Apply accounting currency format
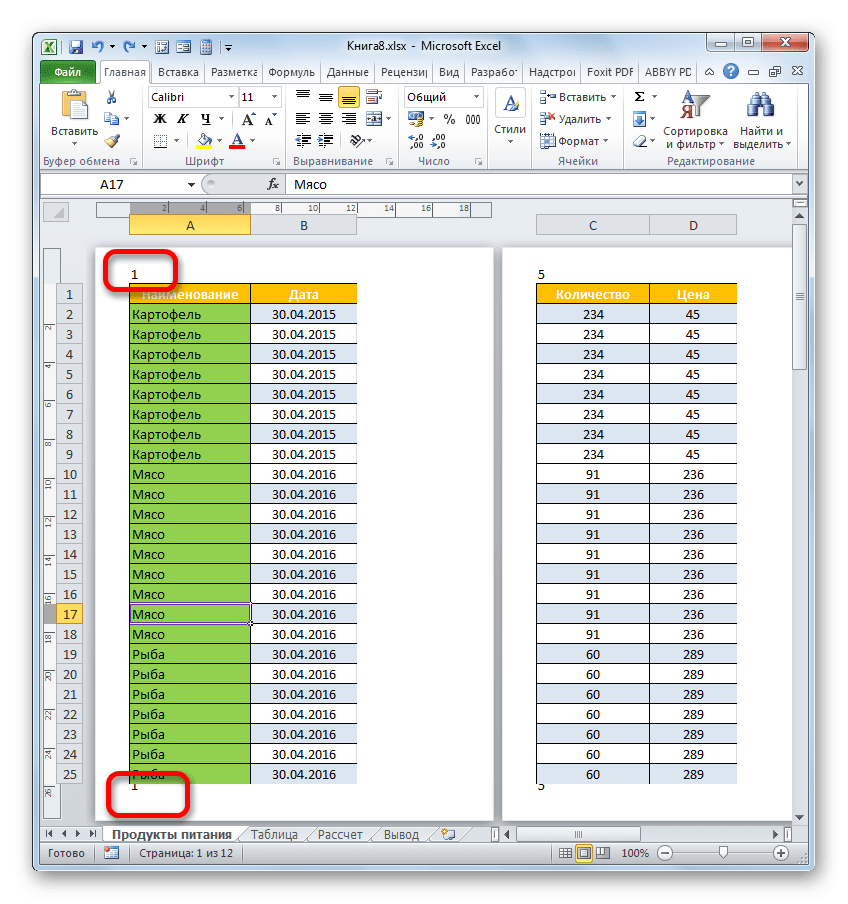 coord(416,119)
